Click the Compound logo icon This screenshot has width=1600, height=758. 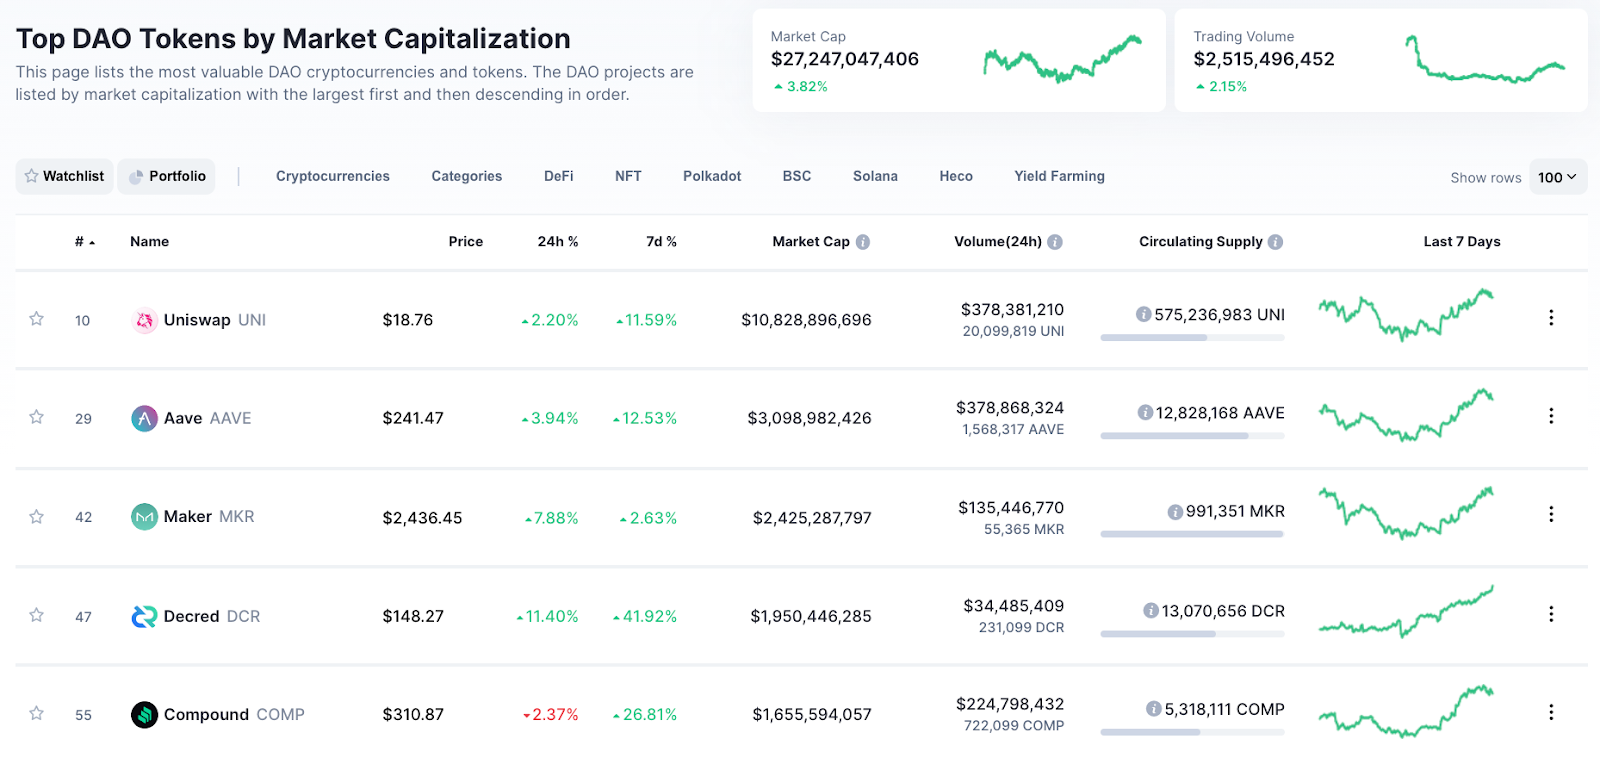pyautogui.click(x=144, y=715)
